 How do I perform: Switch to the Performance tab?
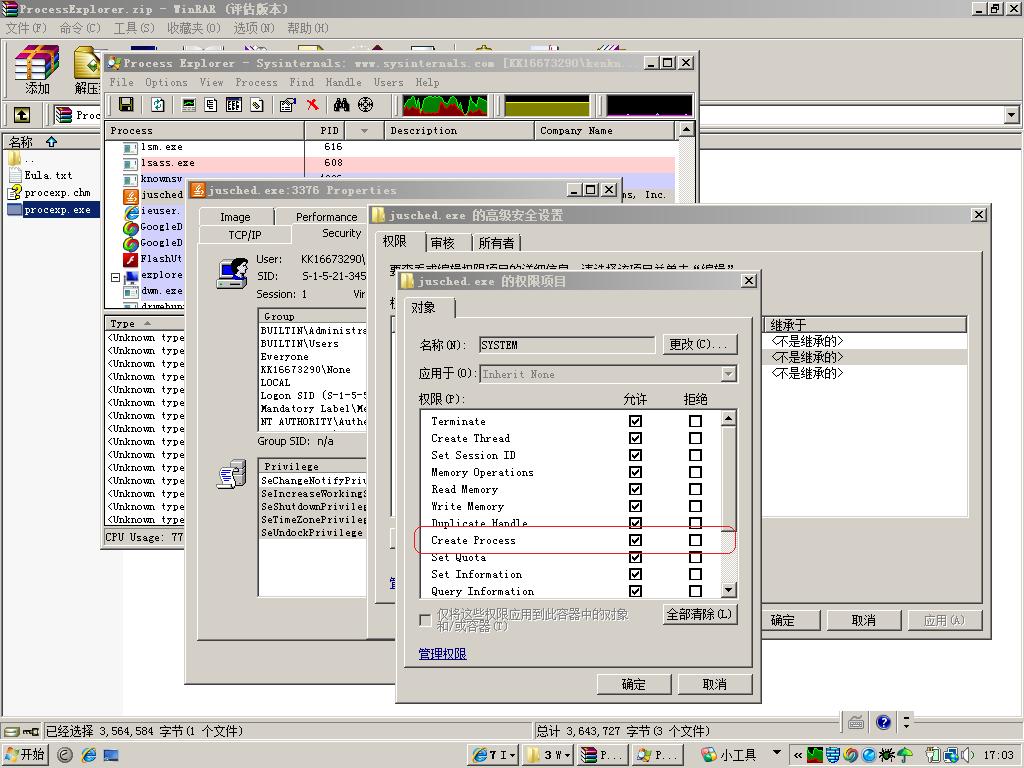[x=326, y=216]
